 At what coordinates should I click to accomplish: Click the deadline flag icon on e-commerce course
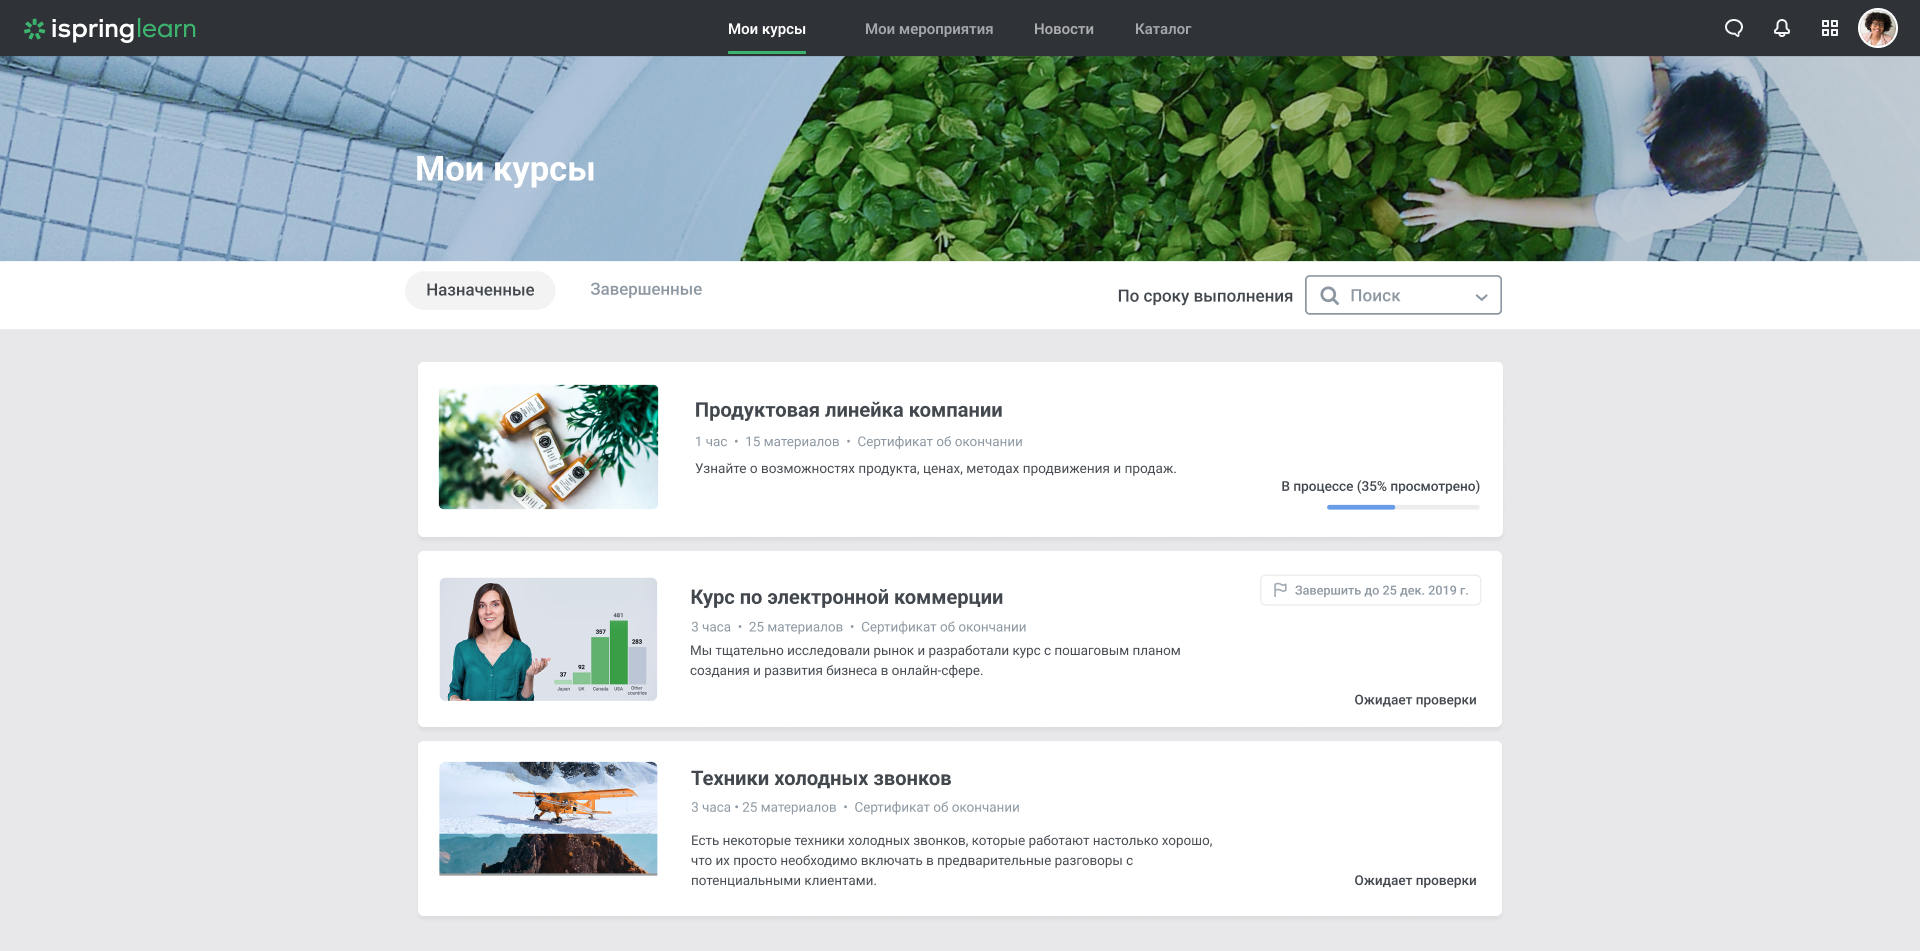pyautogui.click(x=1279, y=590)
